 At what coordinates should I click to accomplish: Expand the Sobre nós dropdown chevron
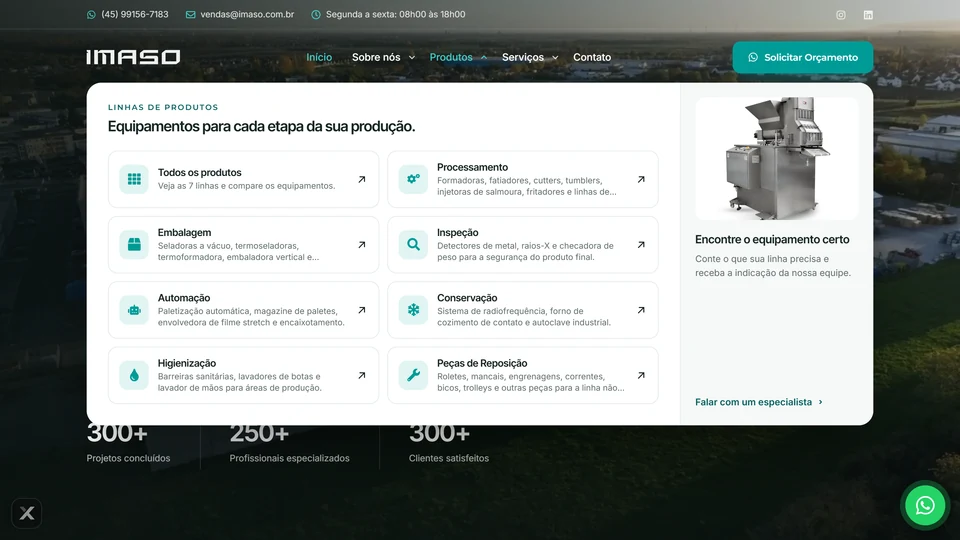coord(411,58)
